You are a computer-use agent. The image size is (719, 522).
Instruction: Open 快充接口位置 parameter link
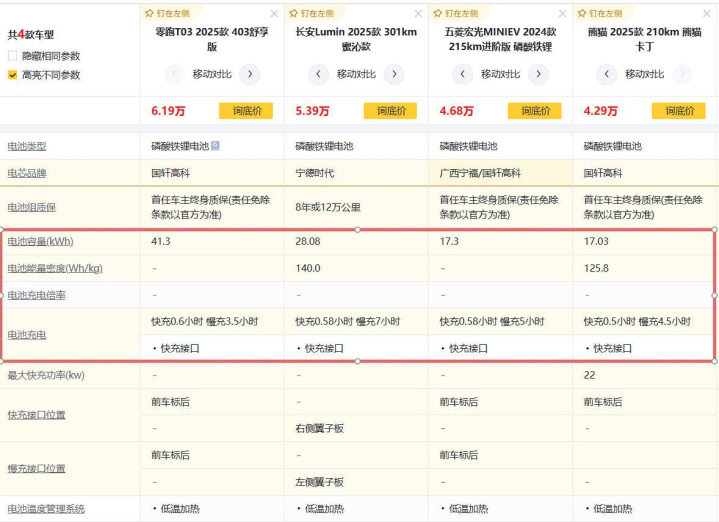pyautogui.click(x=36, y=415)
